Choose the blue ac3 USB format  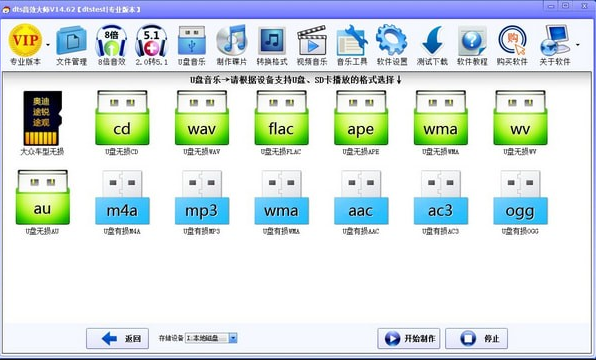tap(441, 197)
